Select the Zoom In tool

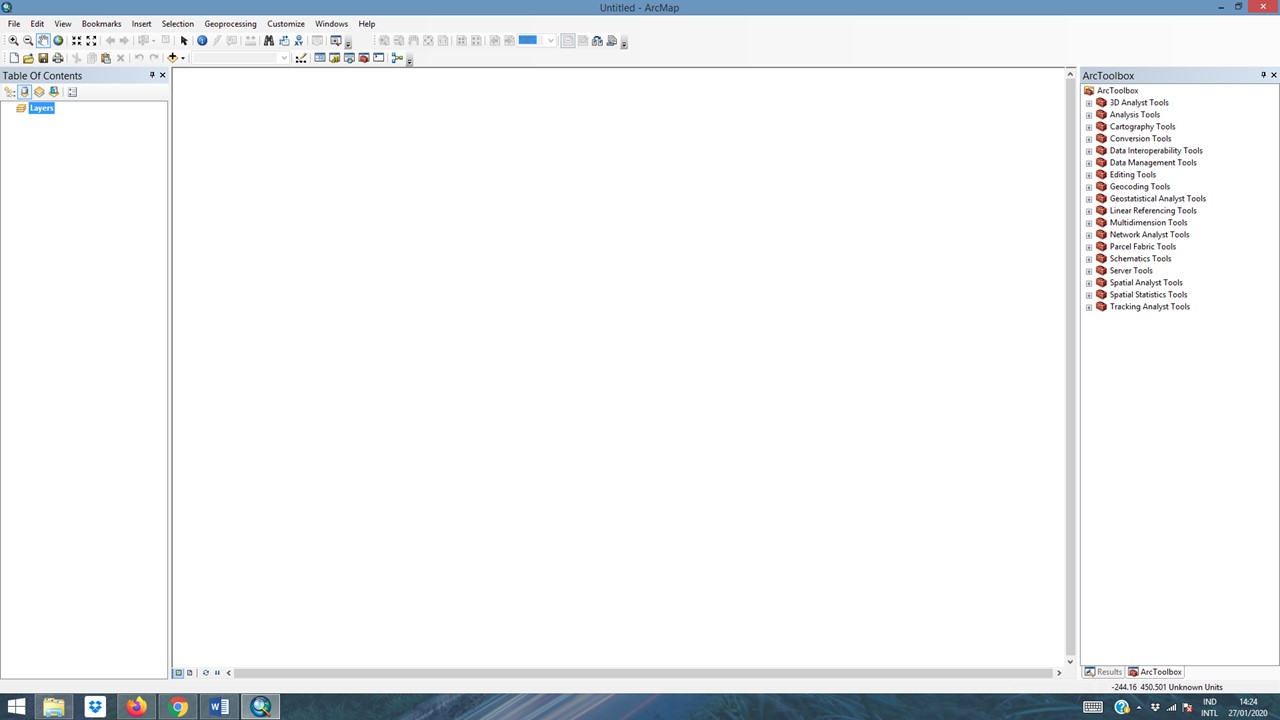click(x=13, y=41)
